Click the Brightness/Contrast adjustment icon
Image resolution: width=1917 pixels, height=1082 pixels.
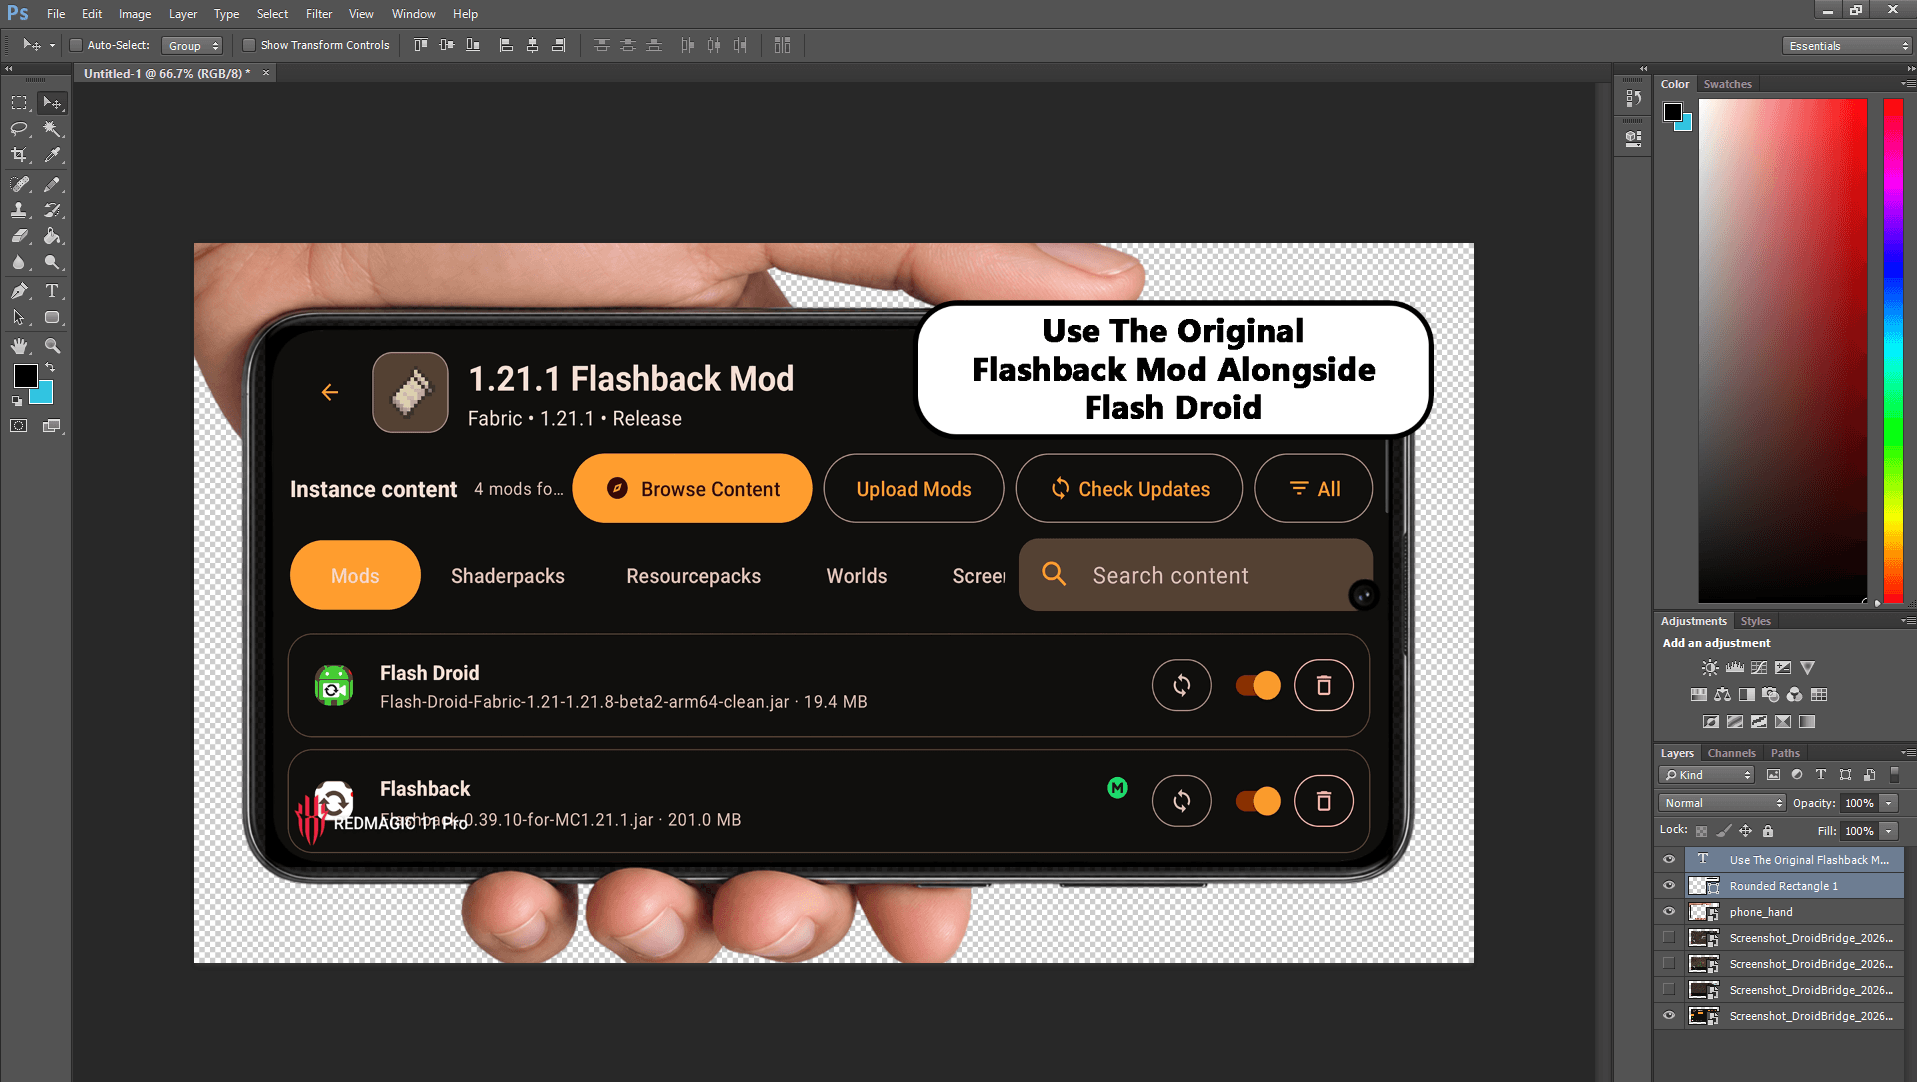click(x=1710, y=668)
